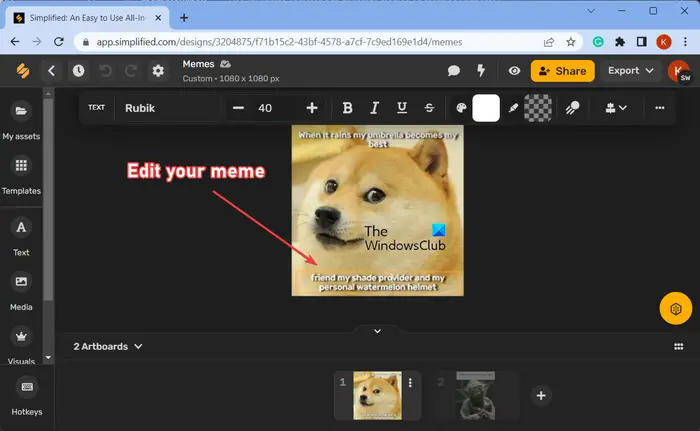Select bottom meme caption text
The width and height of the screenshot is (700, 431).
[x=378, y=282]
